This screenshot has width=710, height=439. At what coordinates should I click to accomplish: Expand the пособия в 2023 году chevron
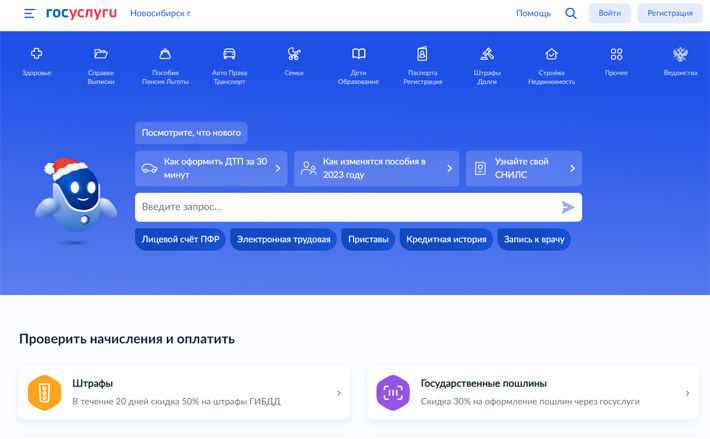[450, 168]
